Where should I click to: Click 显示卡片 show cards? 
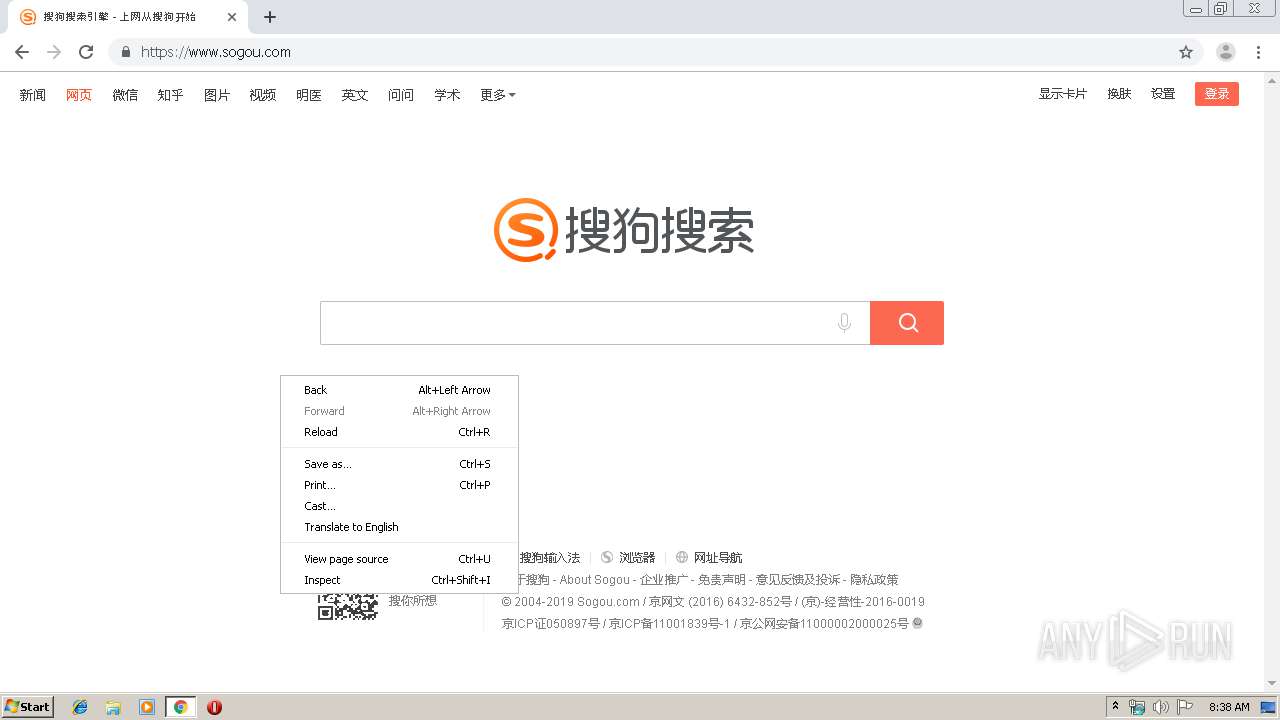1063,94
